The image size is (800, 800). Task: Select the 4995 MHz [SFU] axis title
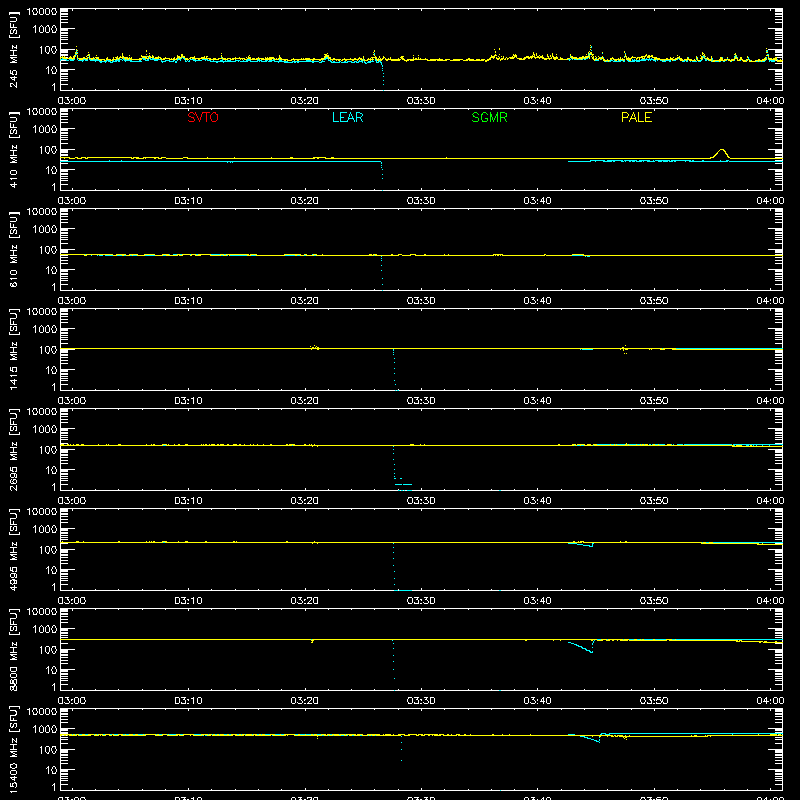tap(13, 549)
